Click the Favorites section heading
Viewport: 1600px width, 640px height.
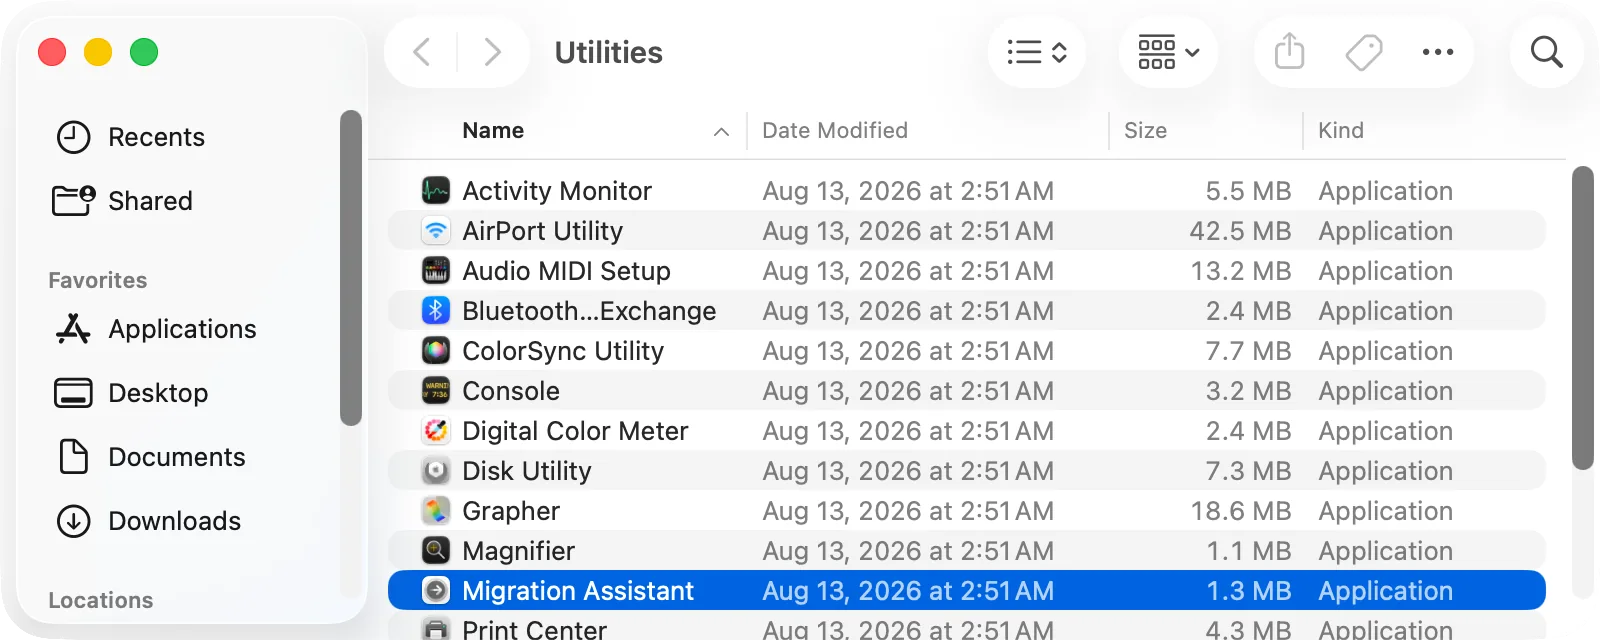click(98, 280)
